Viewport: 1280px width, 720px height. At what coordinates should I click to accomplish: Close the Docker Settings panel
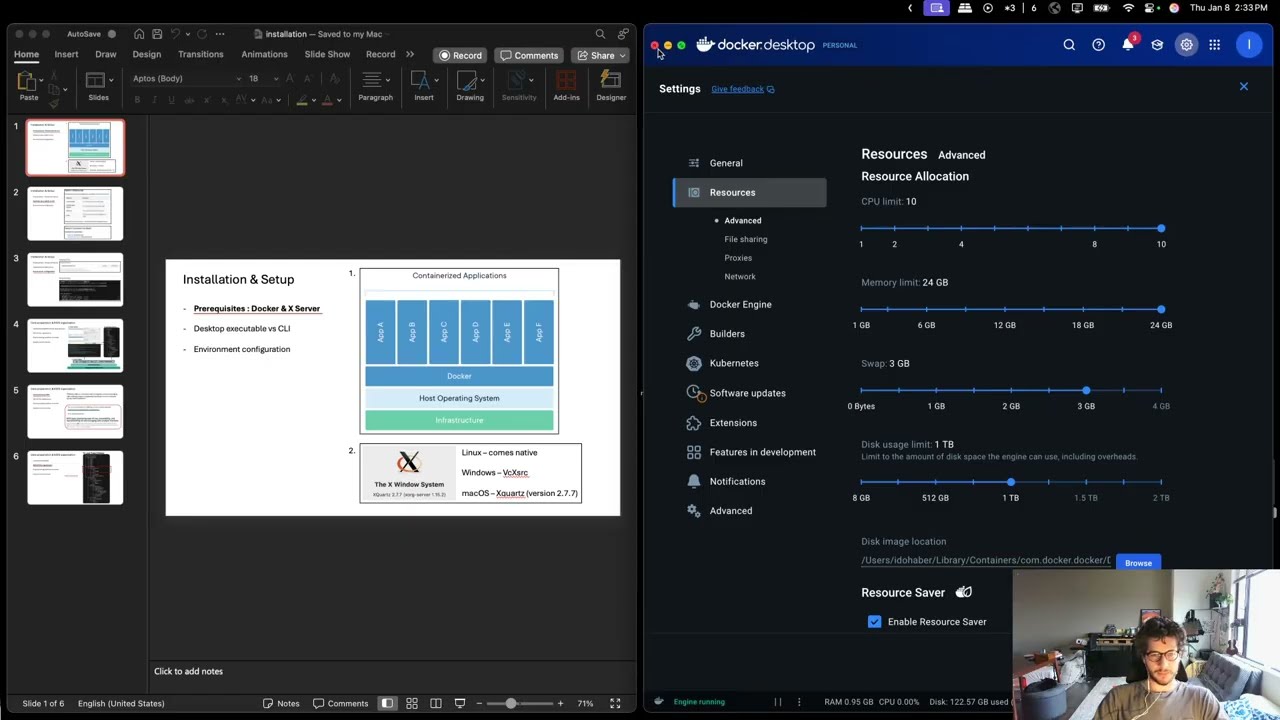click(x=1244, y=87)
